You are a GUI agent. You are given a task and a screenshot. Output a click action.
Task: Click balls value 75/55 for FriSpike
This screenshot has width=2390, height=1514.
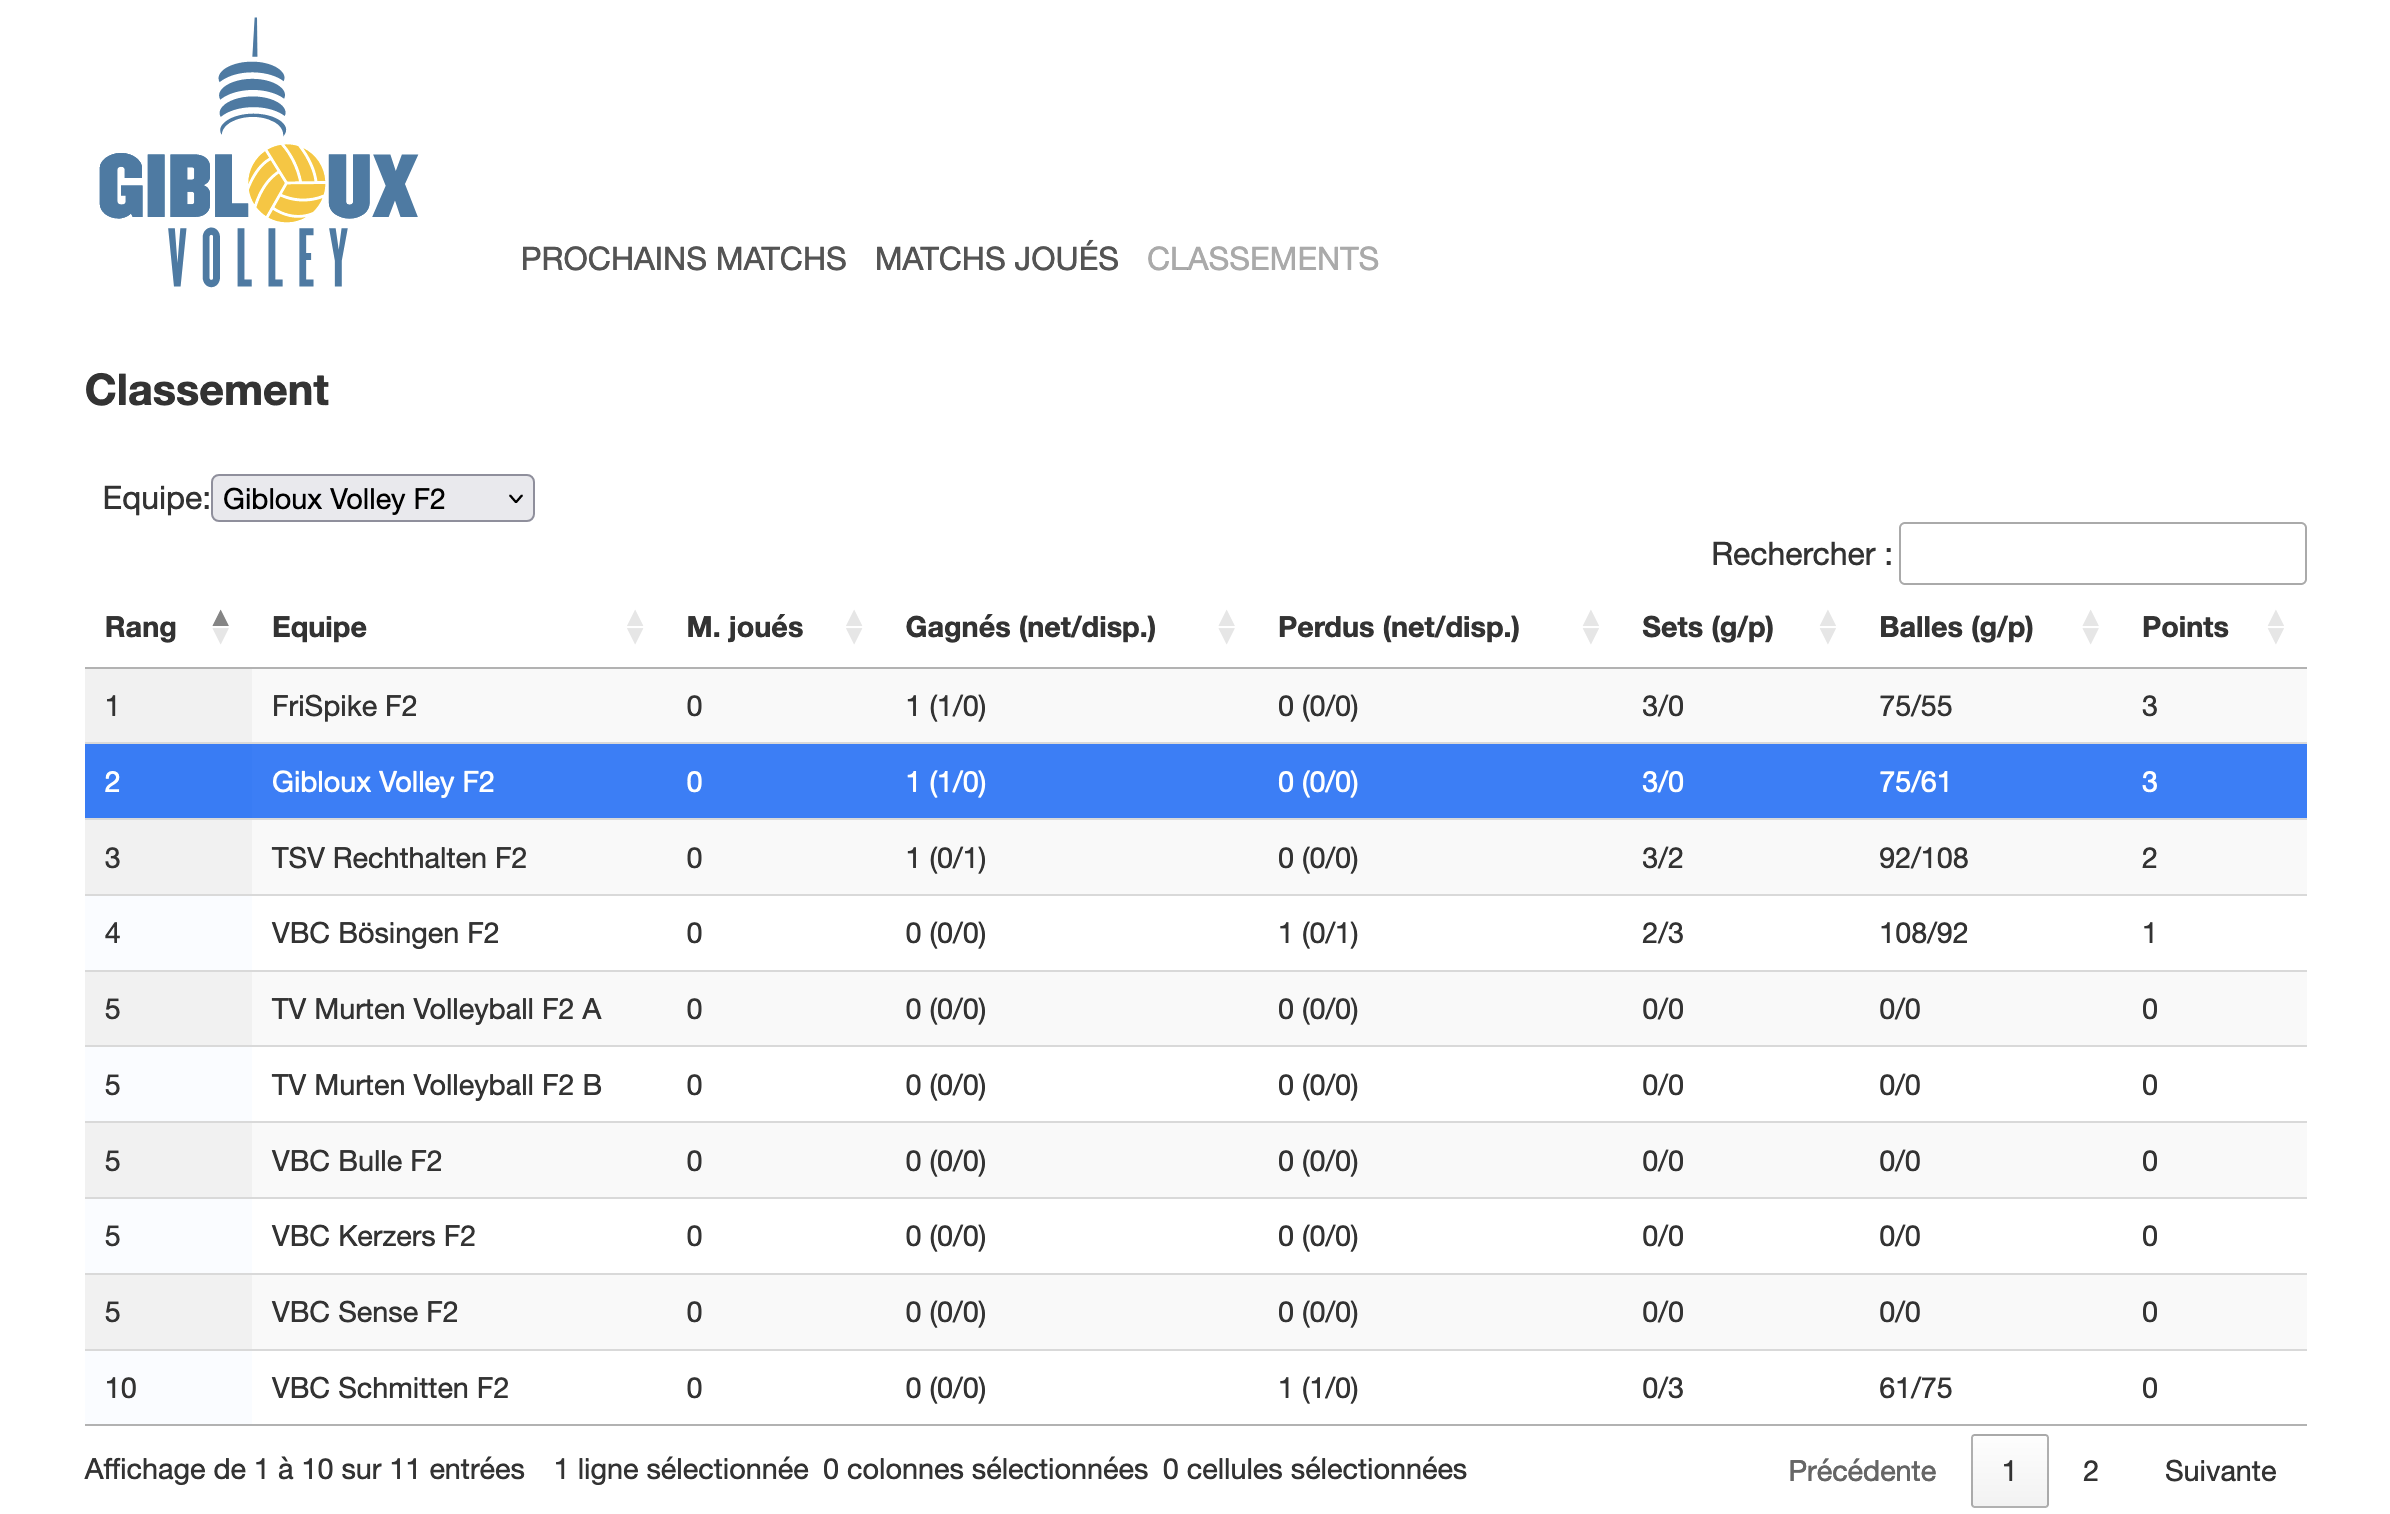(1915, 706)
